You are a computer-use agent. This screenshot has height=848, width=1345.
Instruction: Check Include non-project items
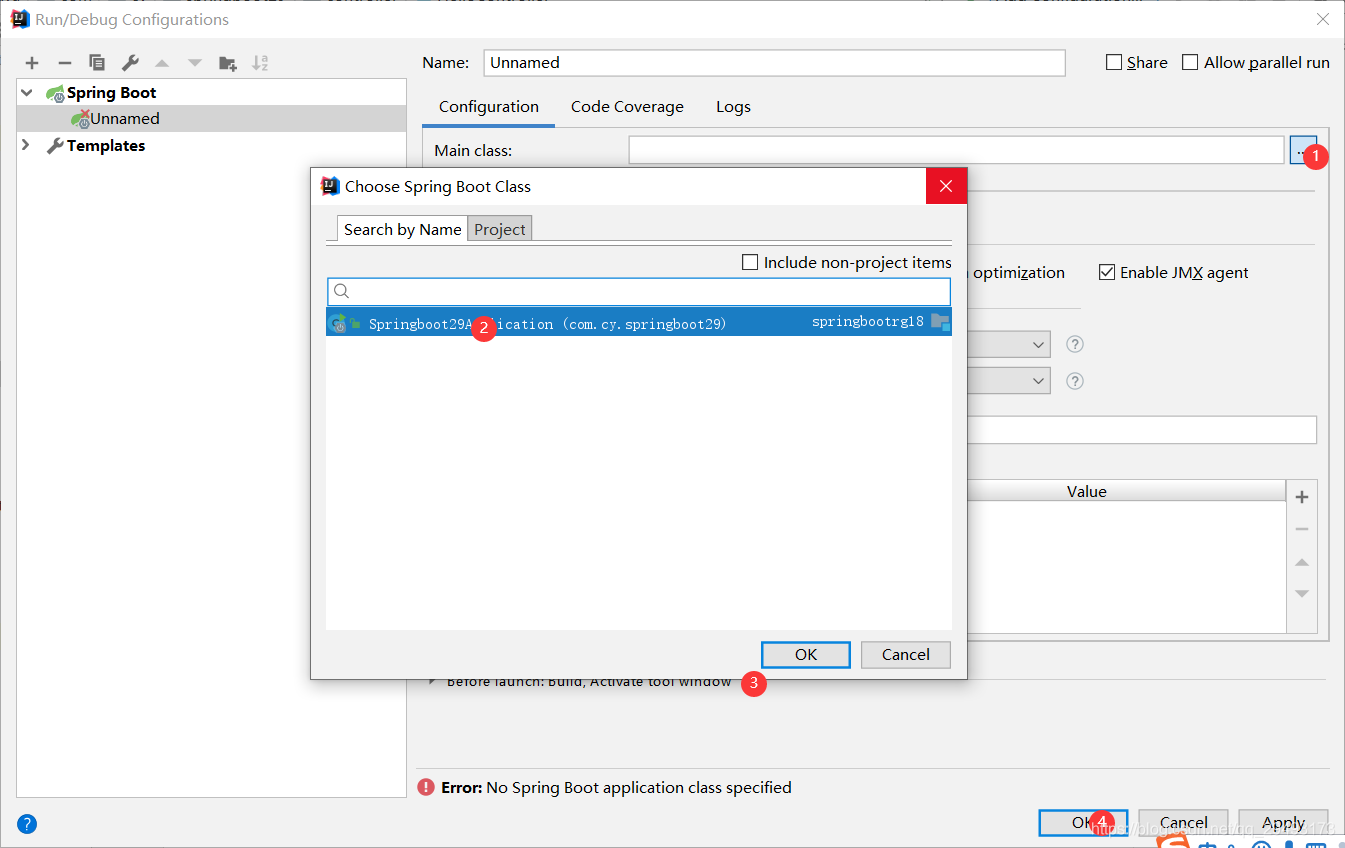tap(750, 262)
